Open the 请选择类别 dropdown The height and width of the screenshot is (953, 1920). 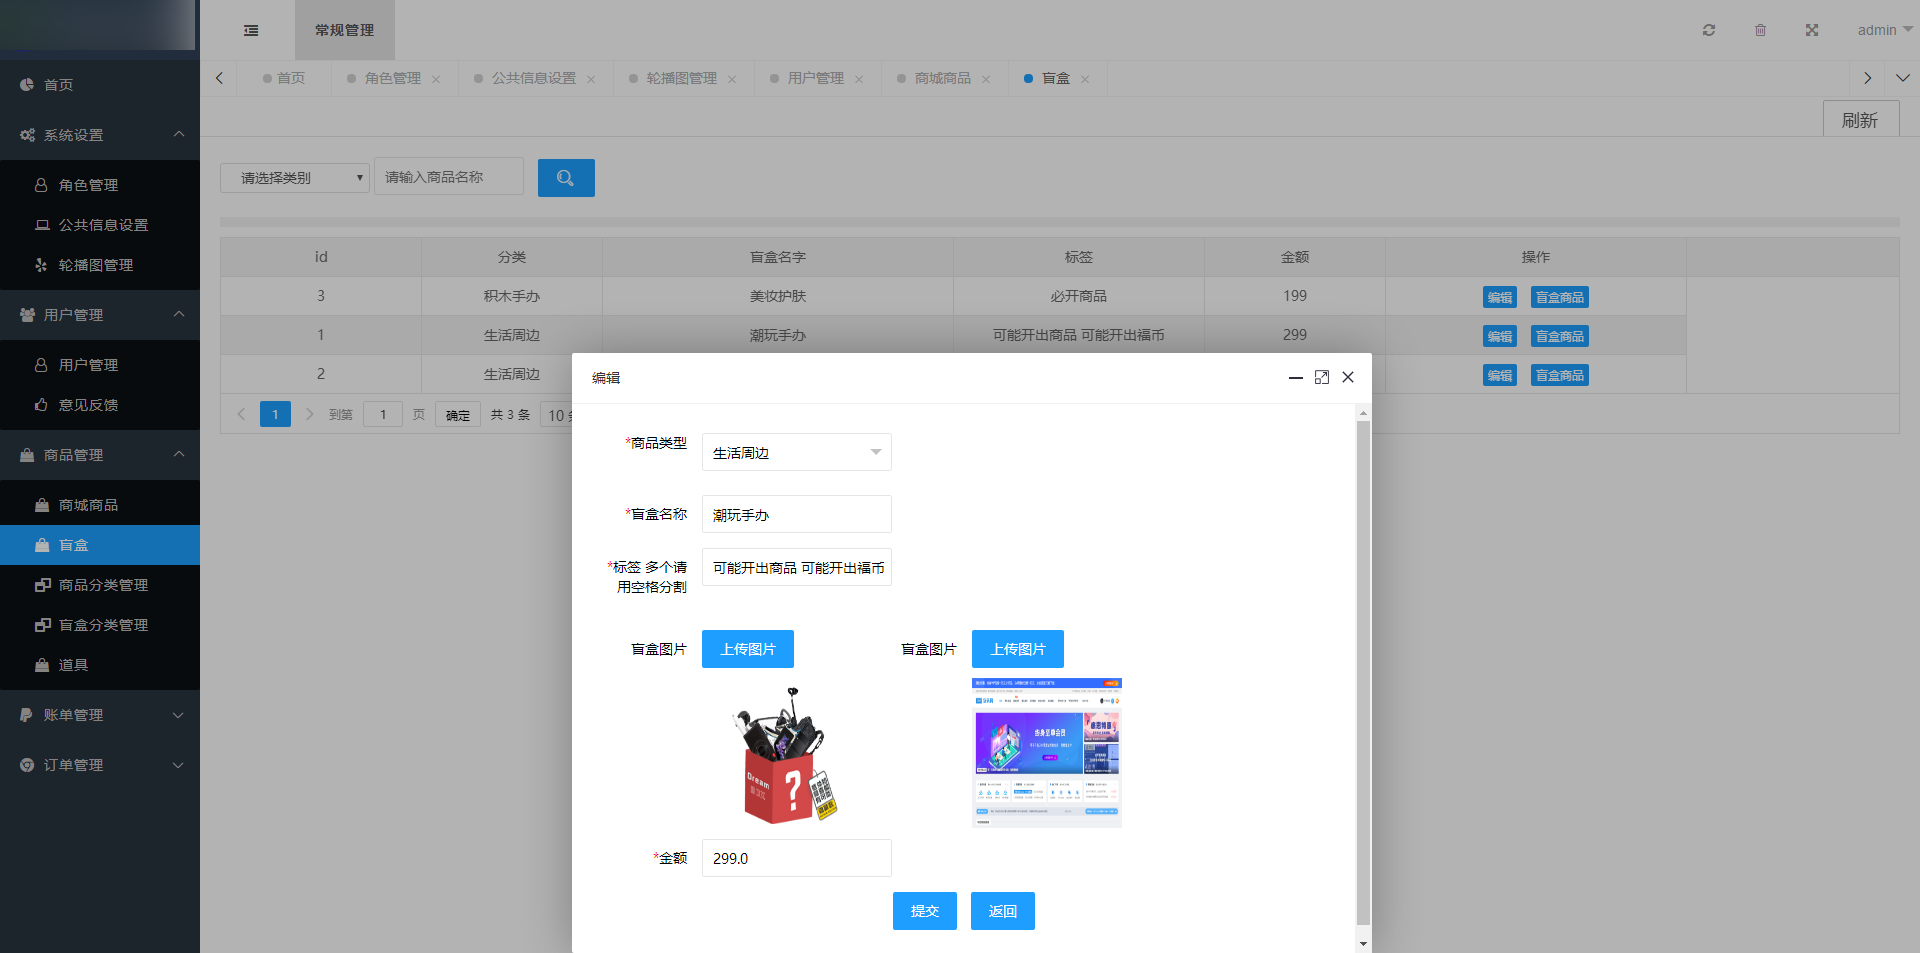295,177
